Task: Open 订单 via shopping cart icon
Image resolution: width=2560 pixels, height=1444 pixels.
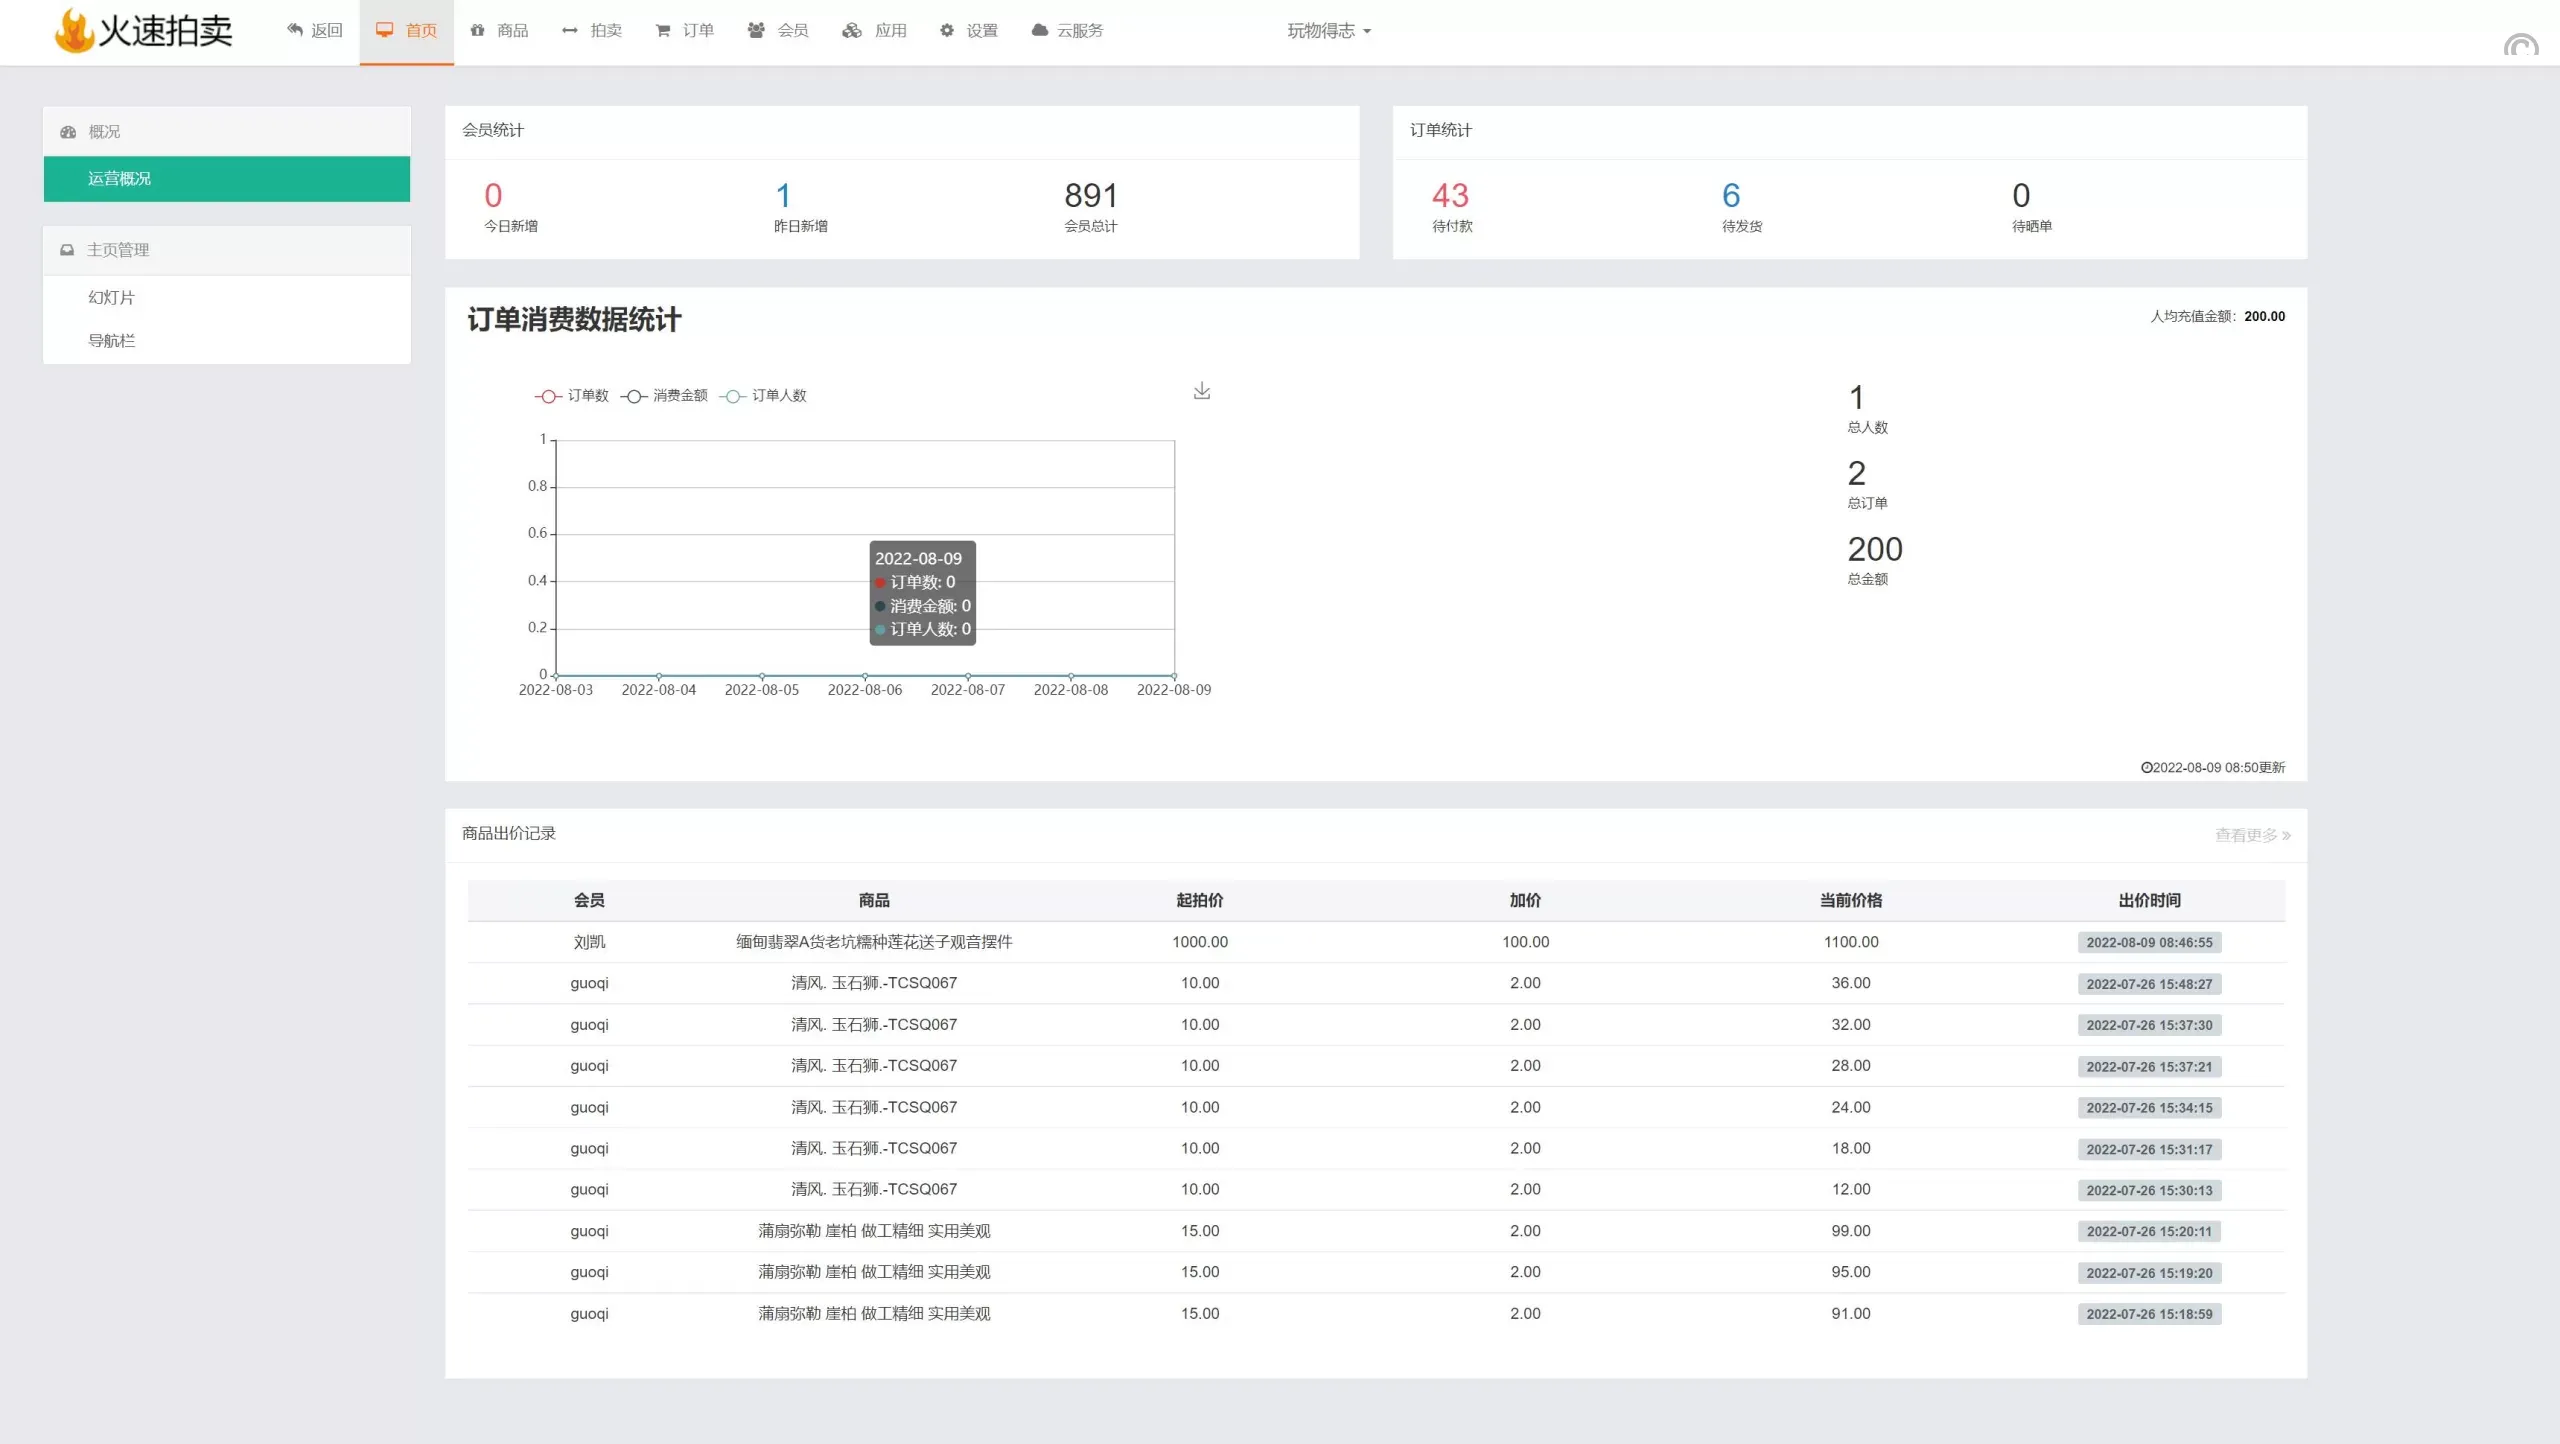Action: point(662,31)
